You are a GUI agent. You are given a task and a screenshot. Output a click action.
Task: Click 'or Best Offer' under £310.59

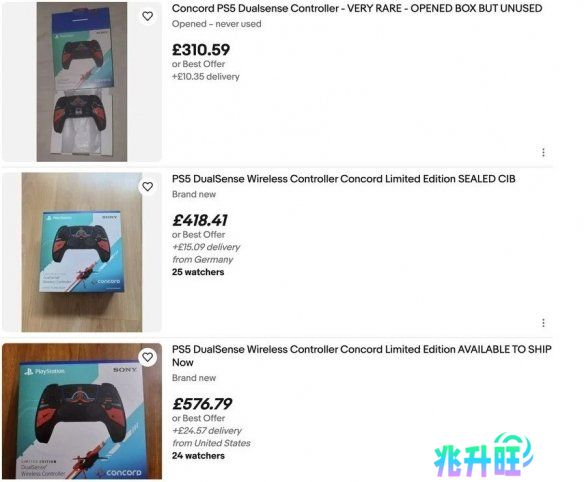click(x=198, y=64)
